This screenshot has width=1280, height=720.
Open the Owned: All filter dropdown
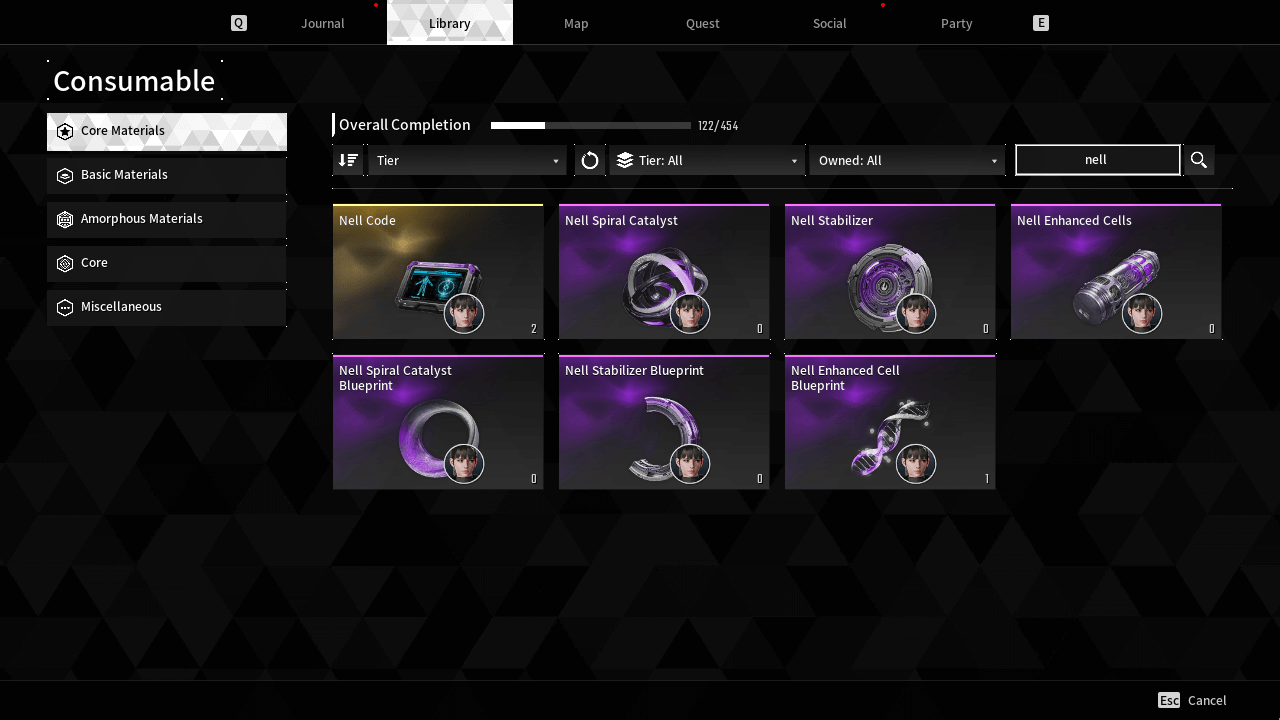(x=907, y=160)
